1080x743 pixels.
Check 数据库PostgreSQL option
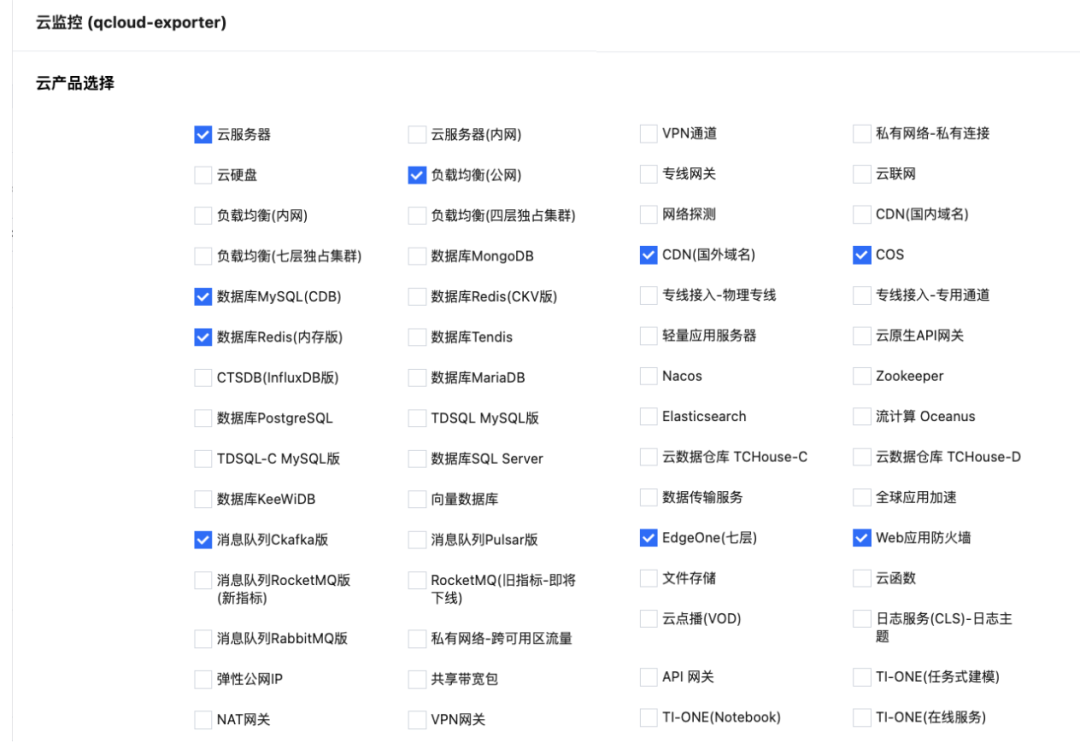[x=202, y=419]
